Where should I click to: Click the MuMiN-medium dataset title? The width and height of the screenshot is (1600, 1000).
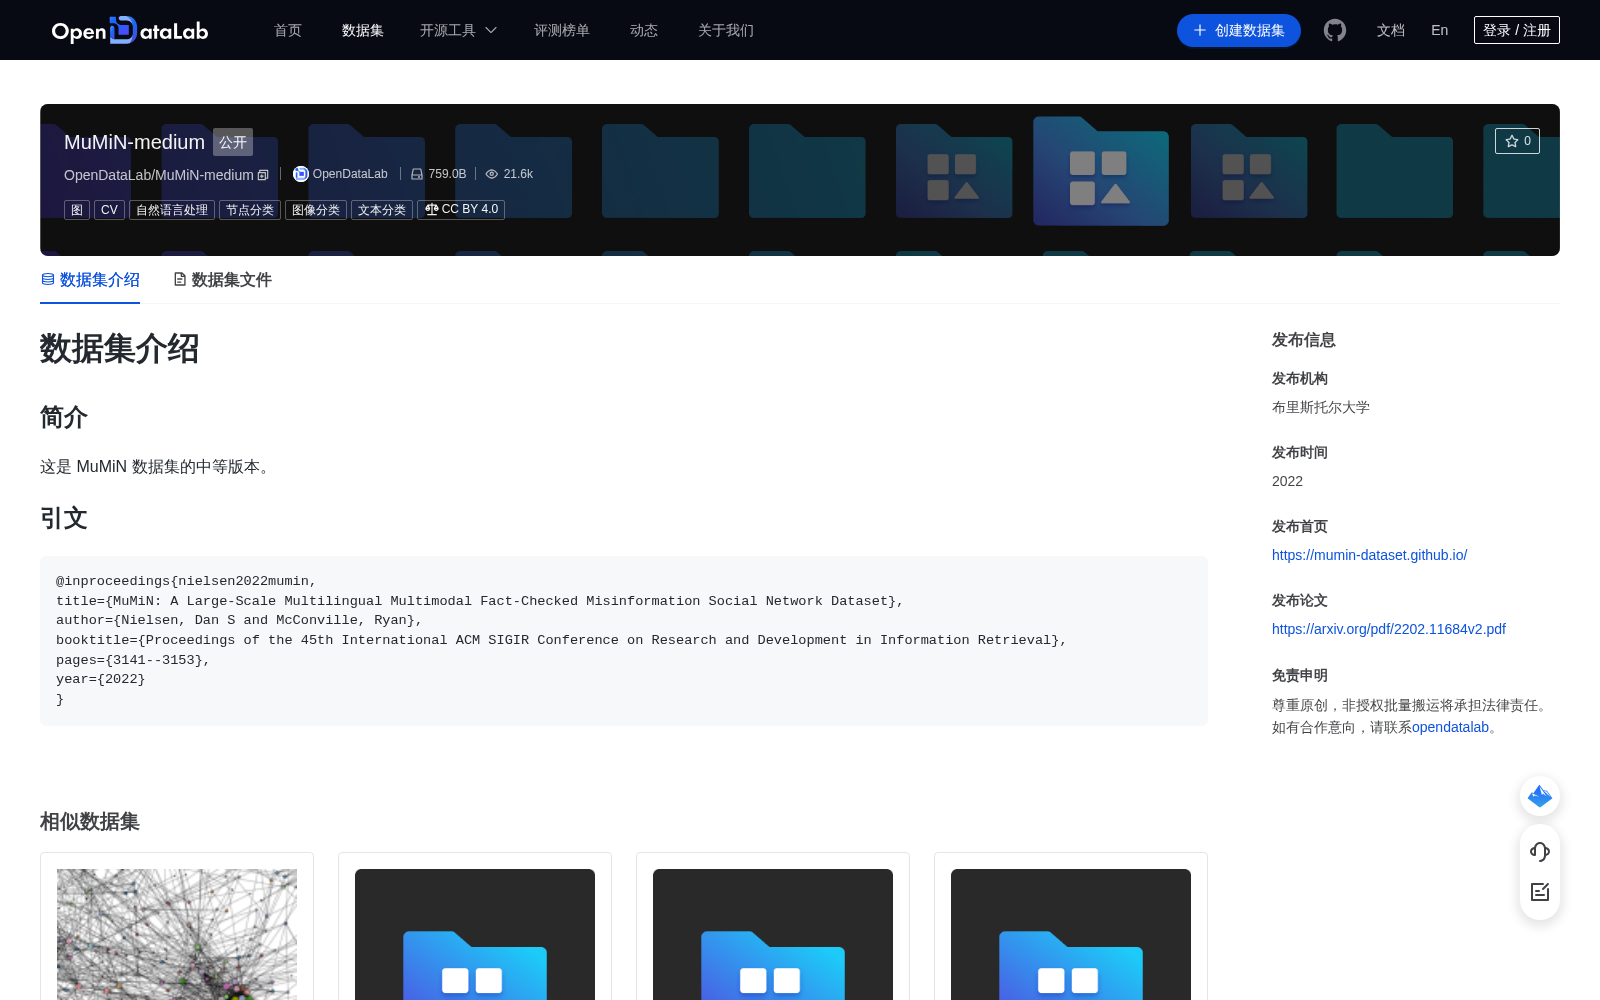pos(134,142)
